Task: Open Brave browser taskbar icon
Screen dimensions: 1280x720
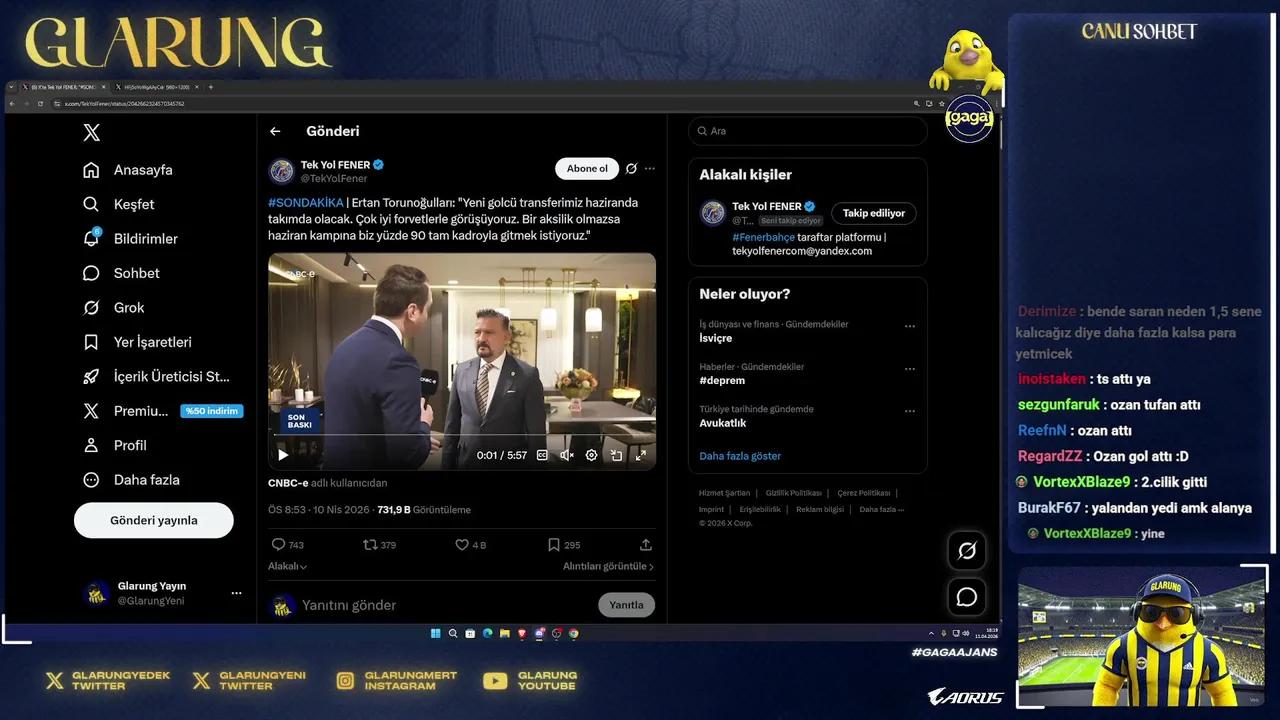Action: tap(522, 633)
